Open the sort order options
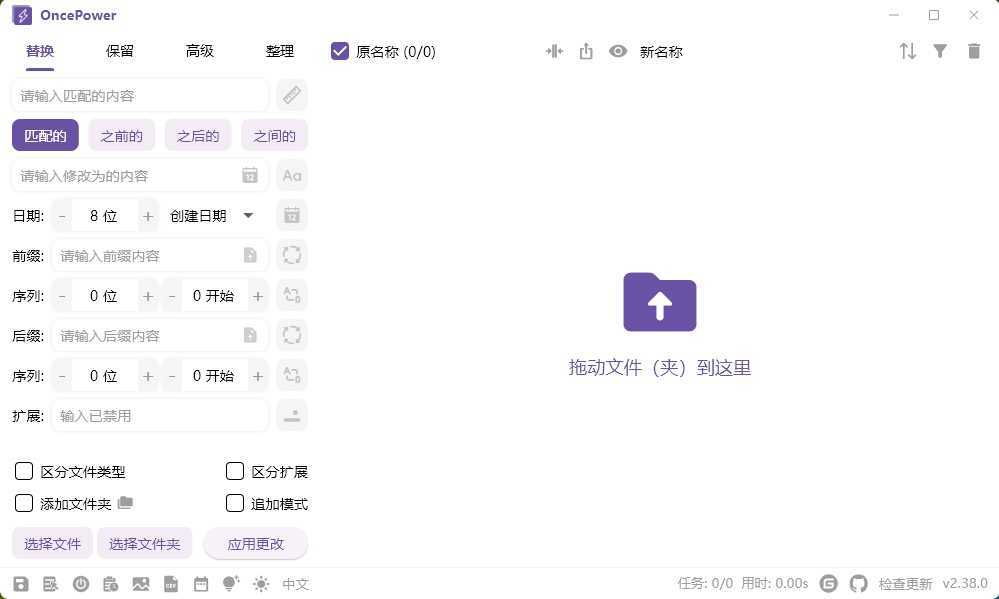Image resolution: width=999 pixels, height=599 pixels. pyautogui.click(x=907, y=51)
